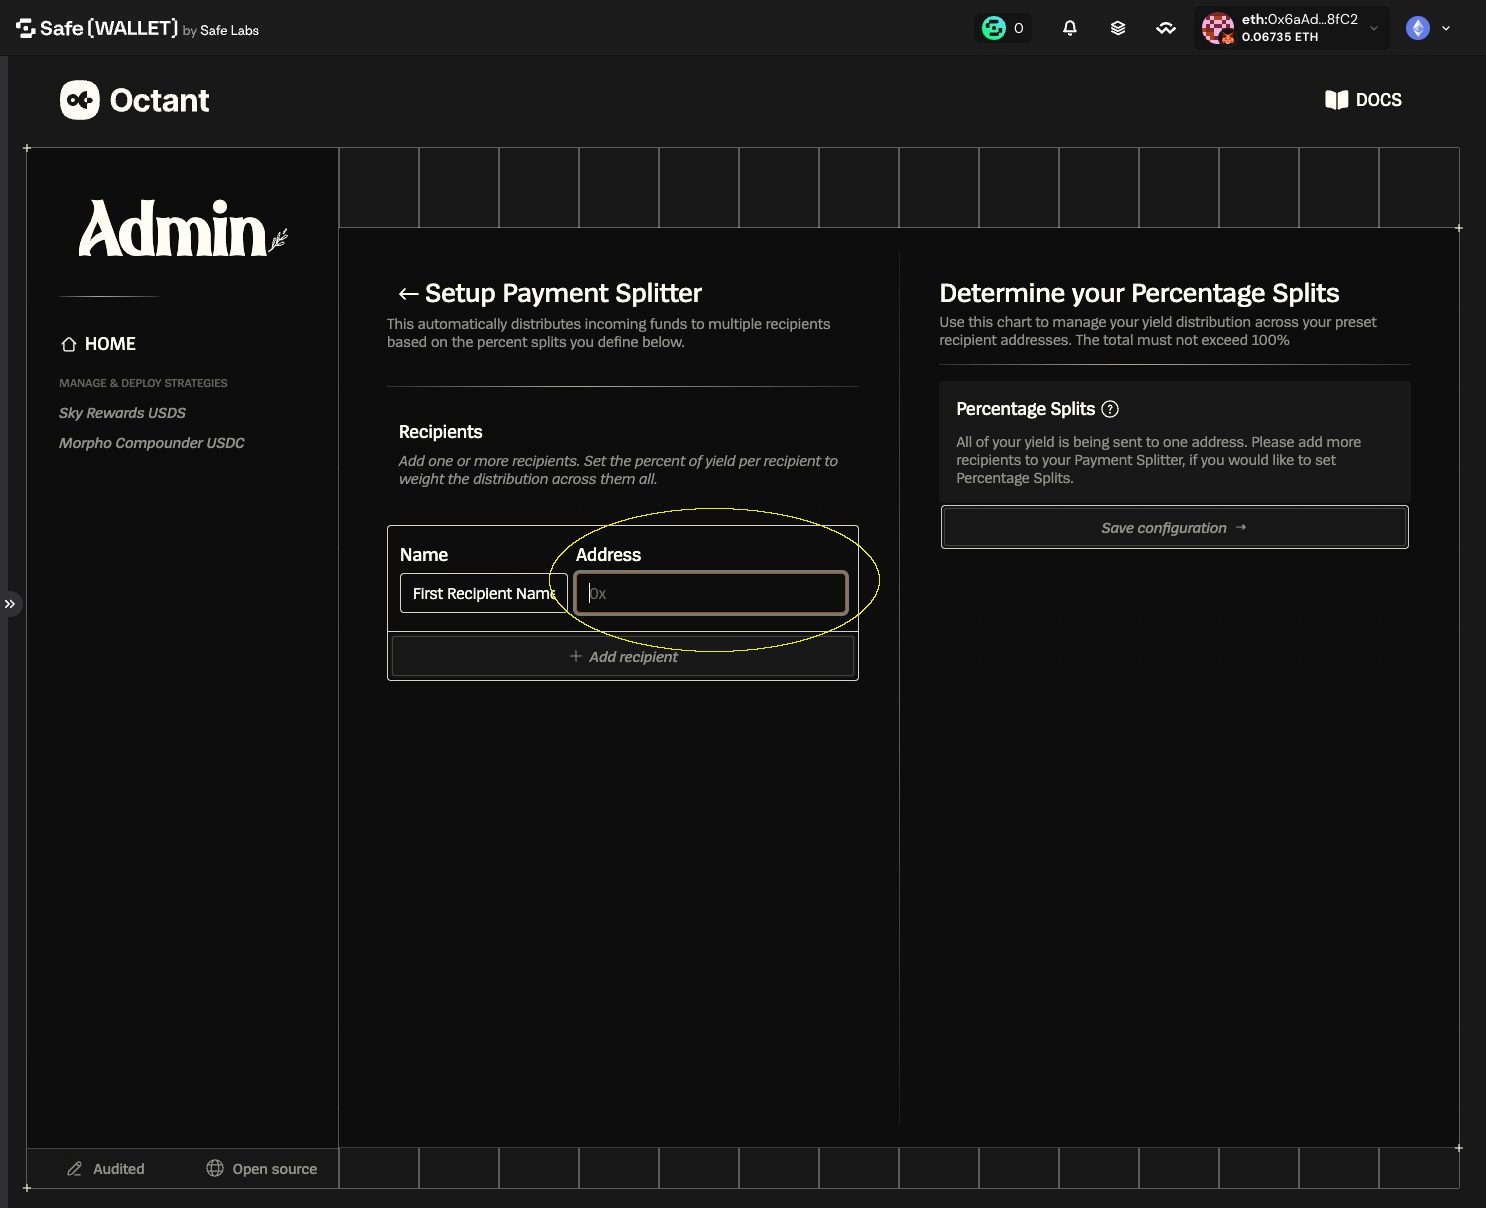Click the arrow in Save configuration
The width and height of the screenshot is (1486, 1208).
pyautogui.click(x=1241, y=527)
